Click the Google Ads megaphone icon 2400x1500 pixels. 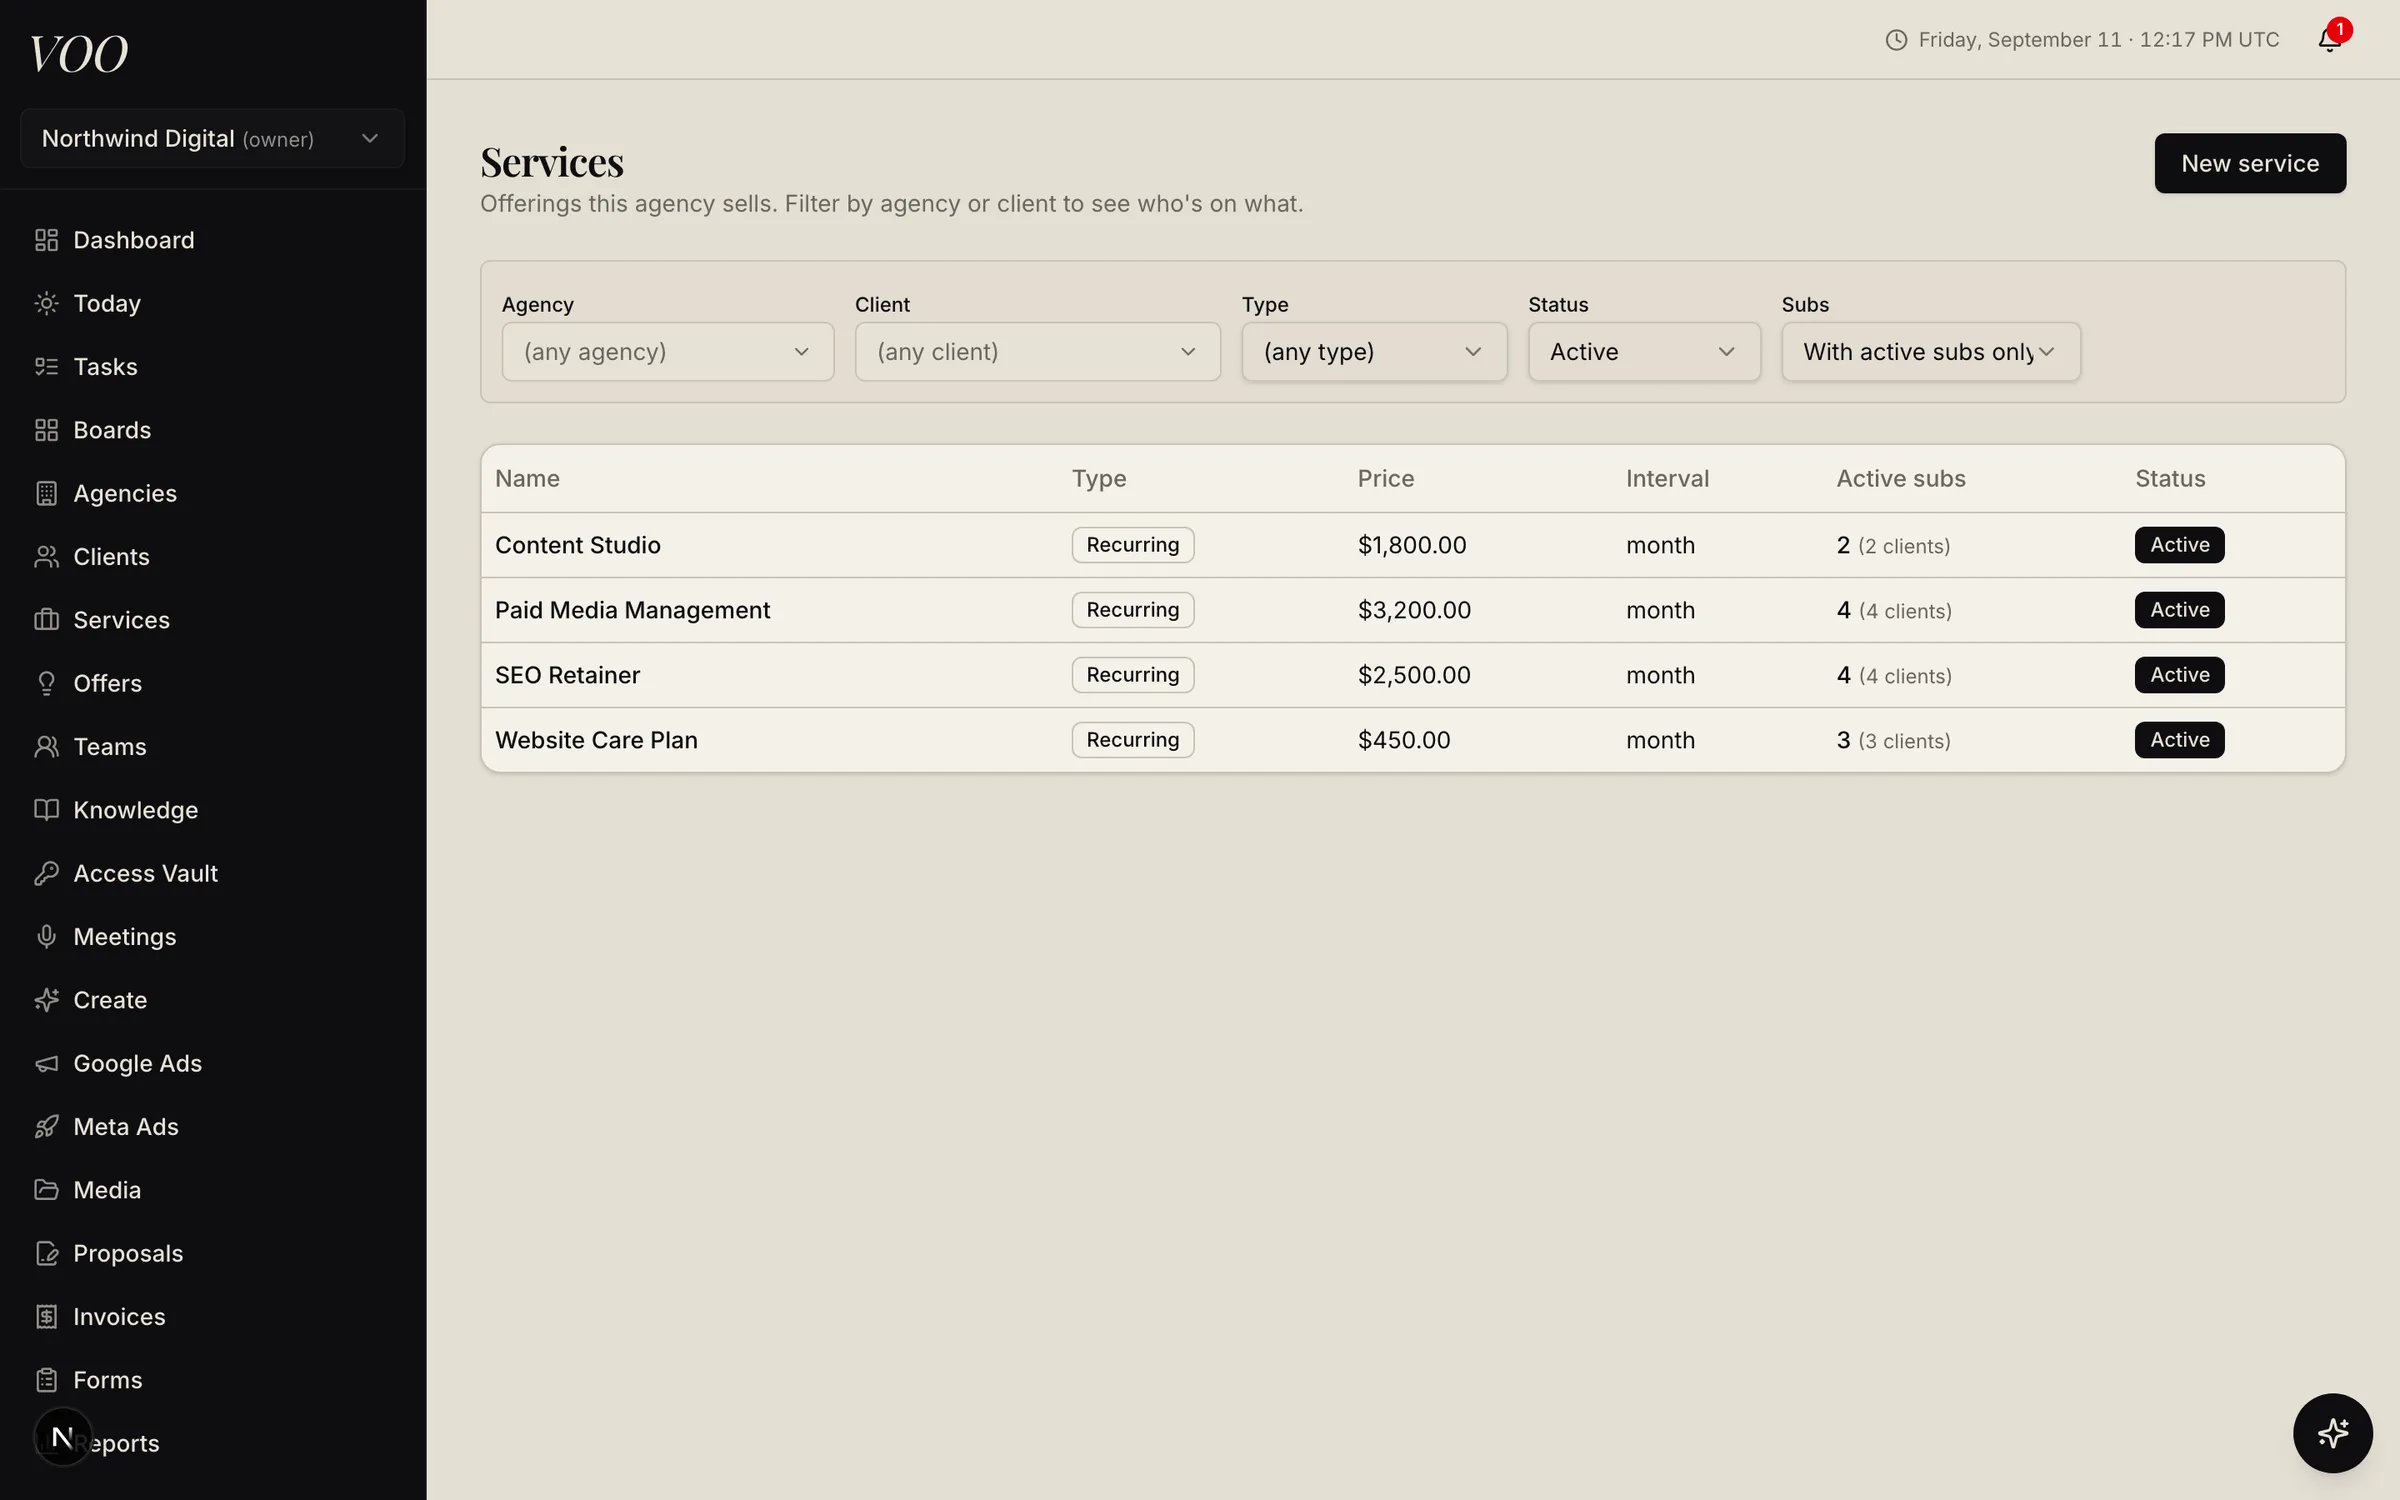pyautogui.click(x=46, y=1063)
